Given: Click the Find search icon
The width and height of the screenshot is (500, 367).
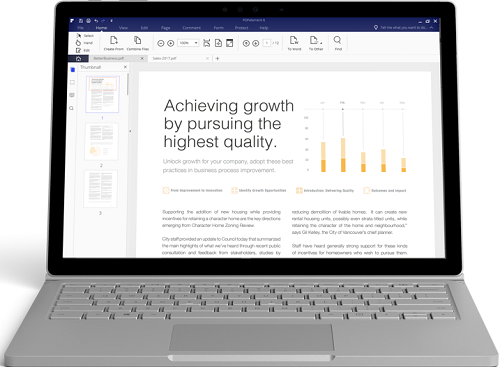Looking at the screenshot, I should coord(338,43).
